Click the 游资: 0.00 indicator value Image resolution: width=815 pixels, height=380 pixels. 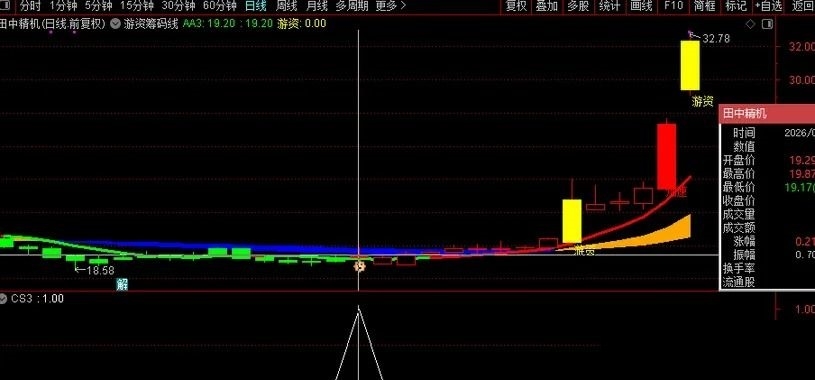(x=302, y=24)
